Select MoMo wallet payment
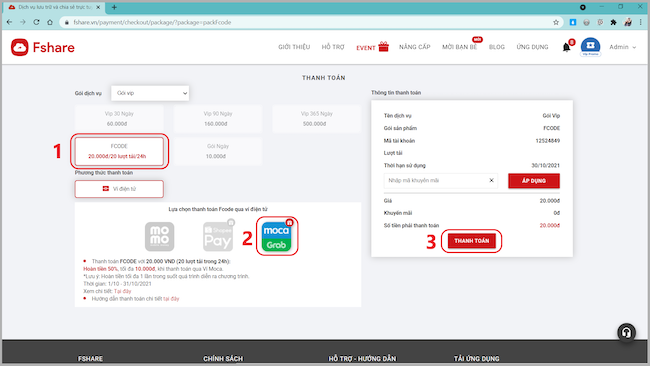 160,236
